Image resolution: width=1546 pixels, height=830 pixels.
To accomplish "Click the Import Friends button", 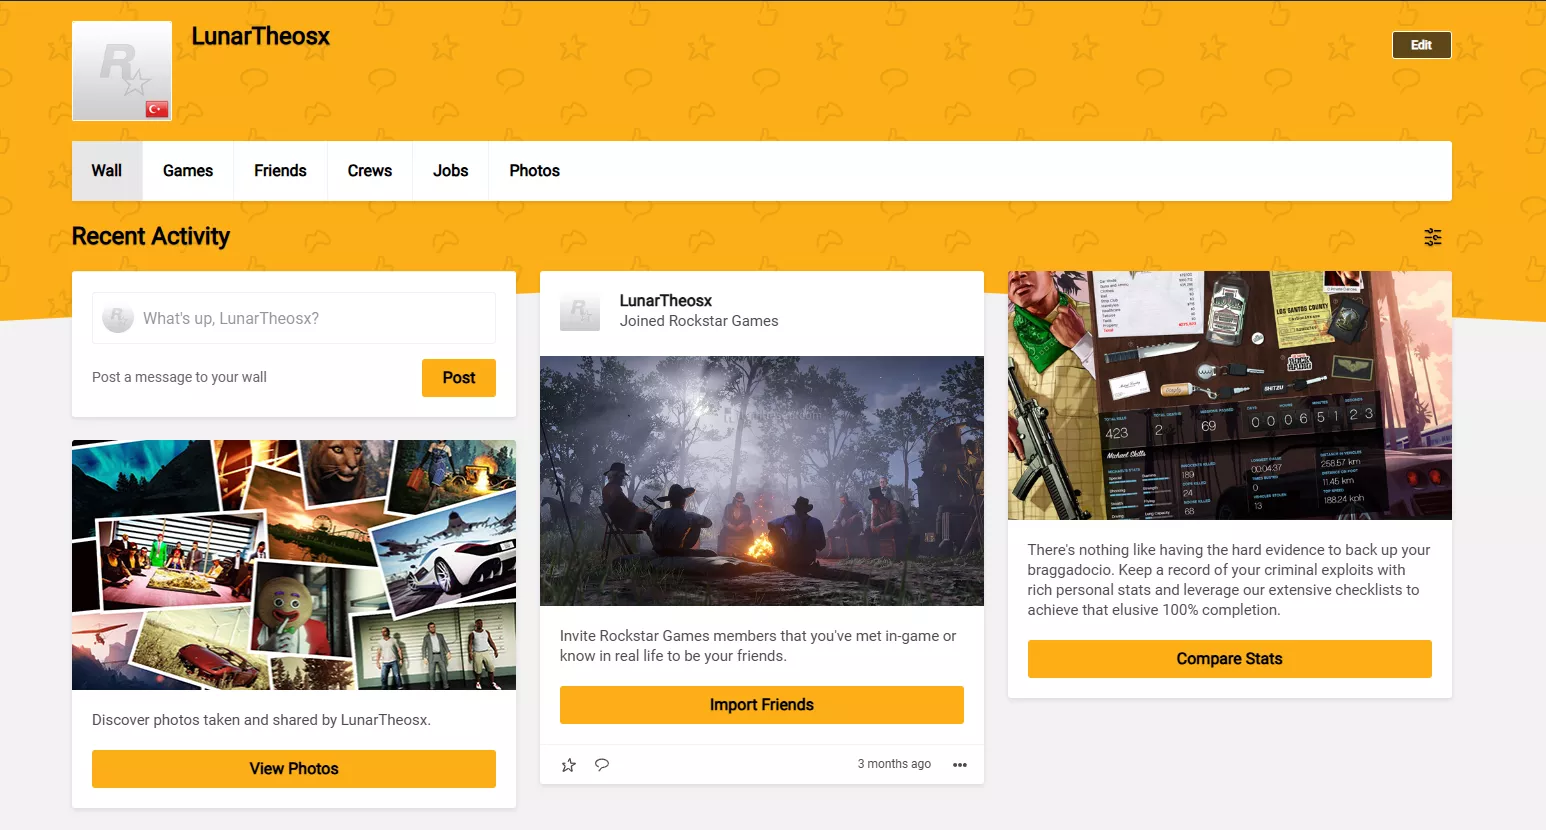I will tap(761, 705).
